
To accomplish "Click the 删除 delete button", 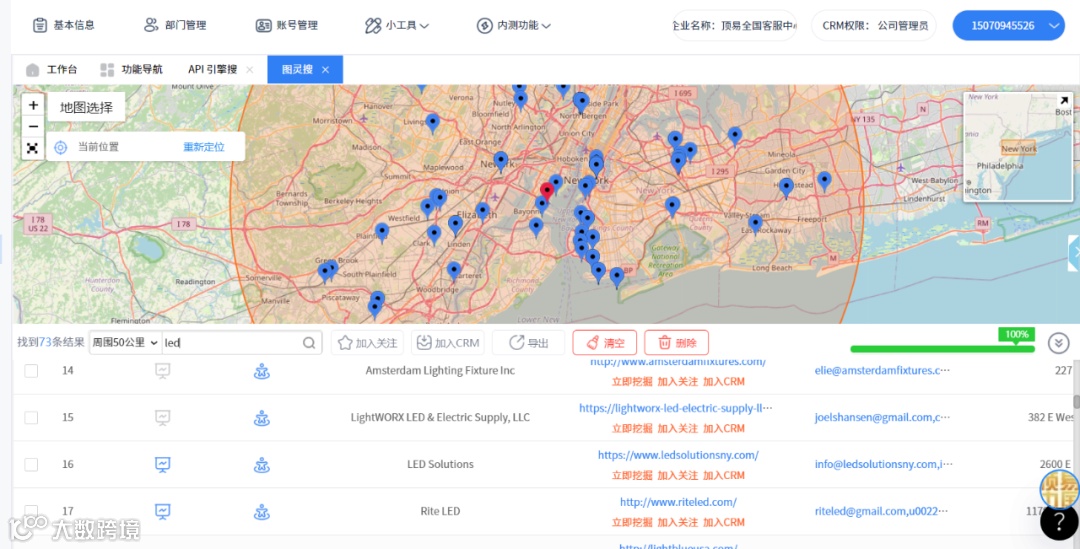I will (x=676, y=343).
